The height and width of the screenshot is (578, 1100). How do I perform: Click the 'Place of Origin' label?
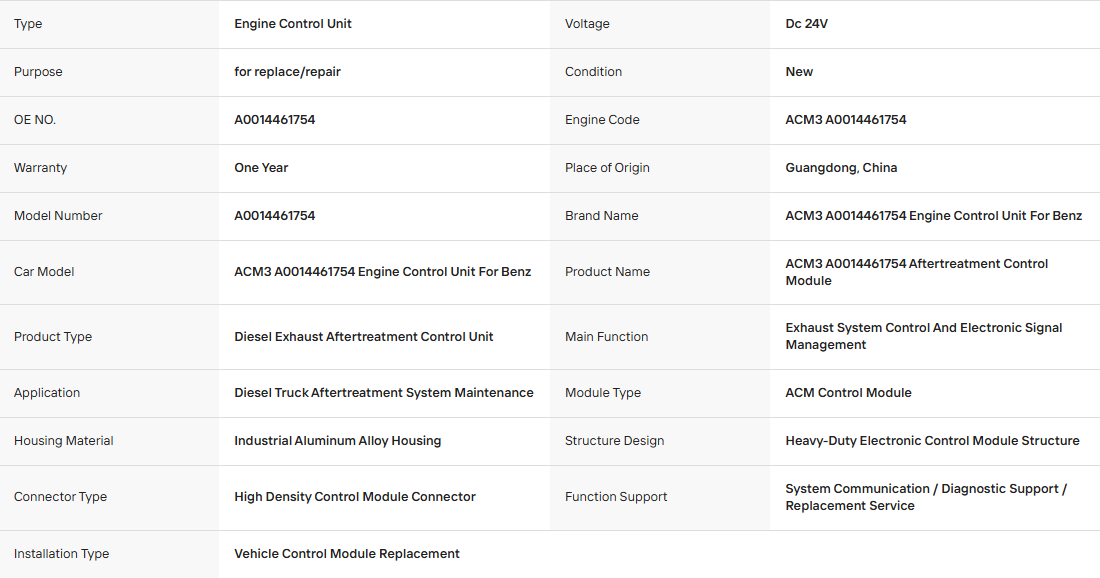608,168
